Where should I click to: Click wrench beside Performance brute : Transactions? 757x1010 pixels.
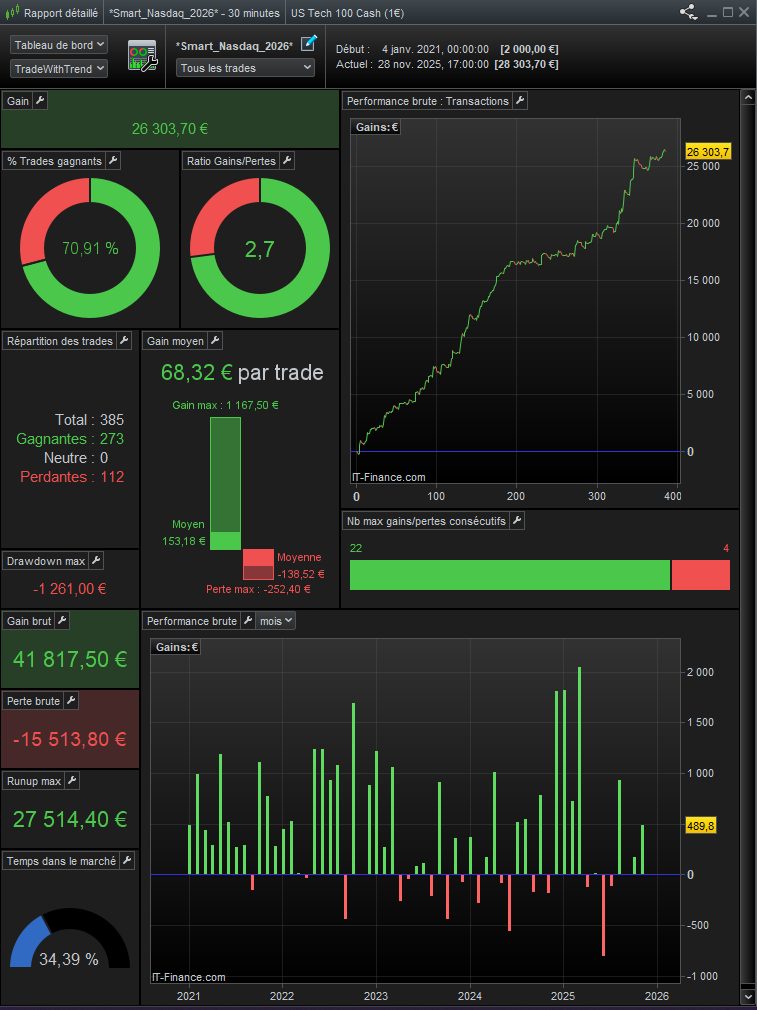point(520,101)
